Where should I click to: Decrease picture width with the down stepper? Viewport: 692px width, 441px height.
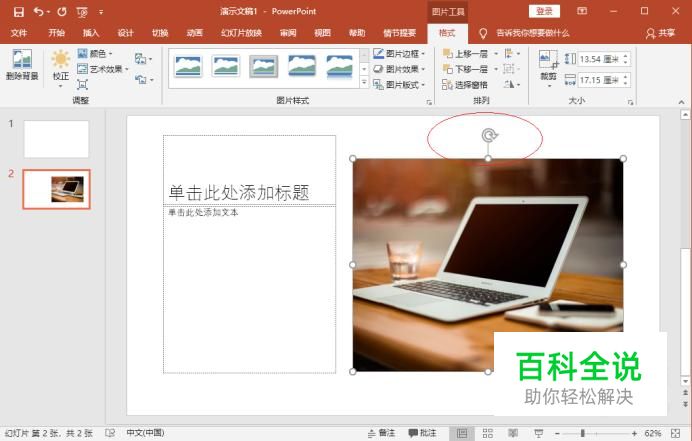pos(625,83)
